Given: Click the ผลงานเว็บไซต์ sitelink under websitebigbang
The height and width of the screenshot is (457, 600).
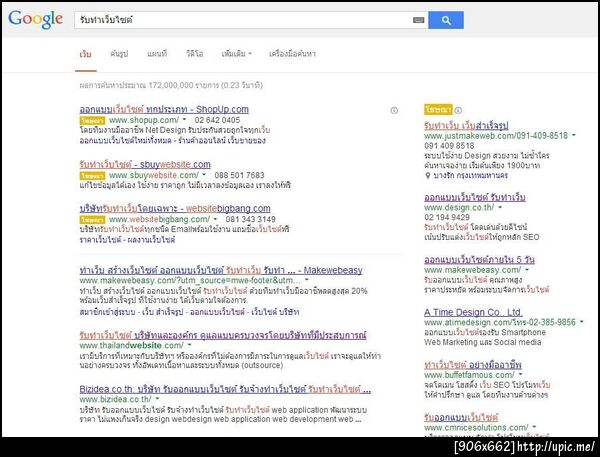Looking at the screenshot, I should click(x=151, y=240).
